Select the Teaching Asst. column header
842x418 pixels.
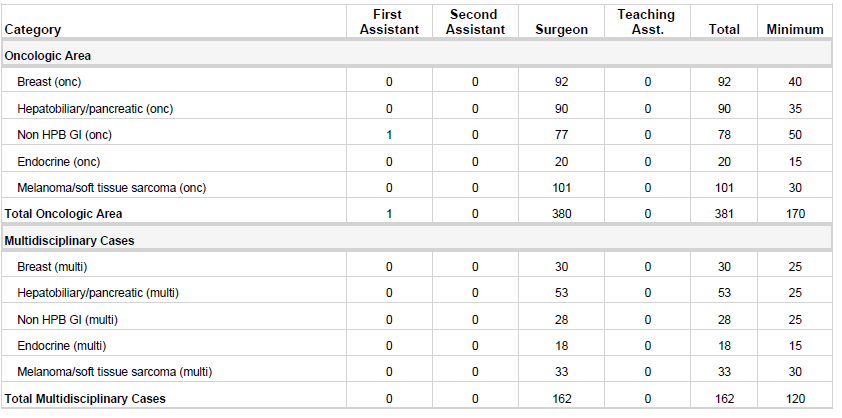coord(646,22)
